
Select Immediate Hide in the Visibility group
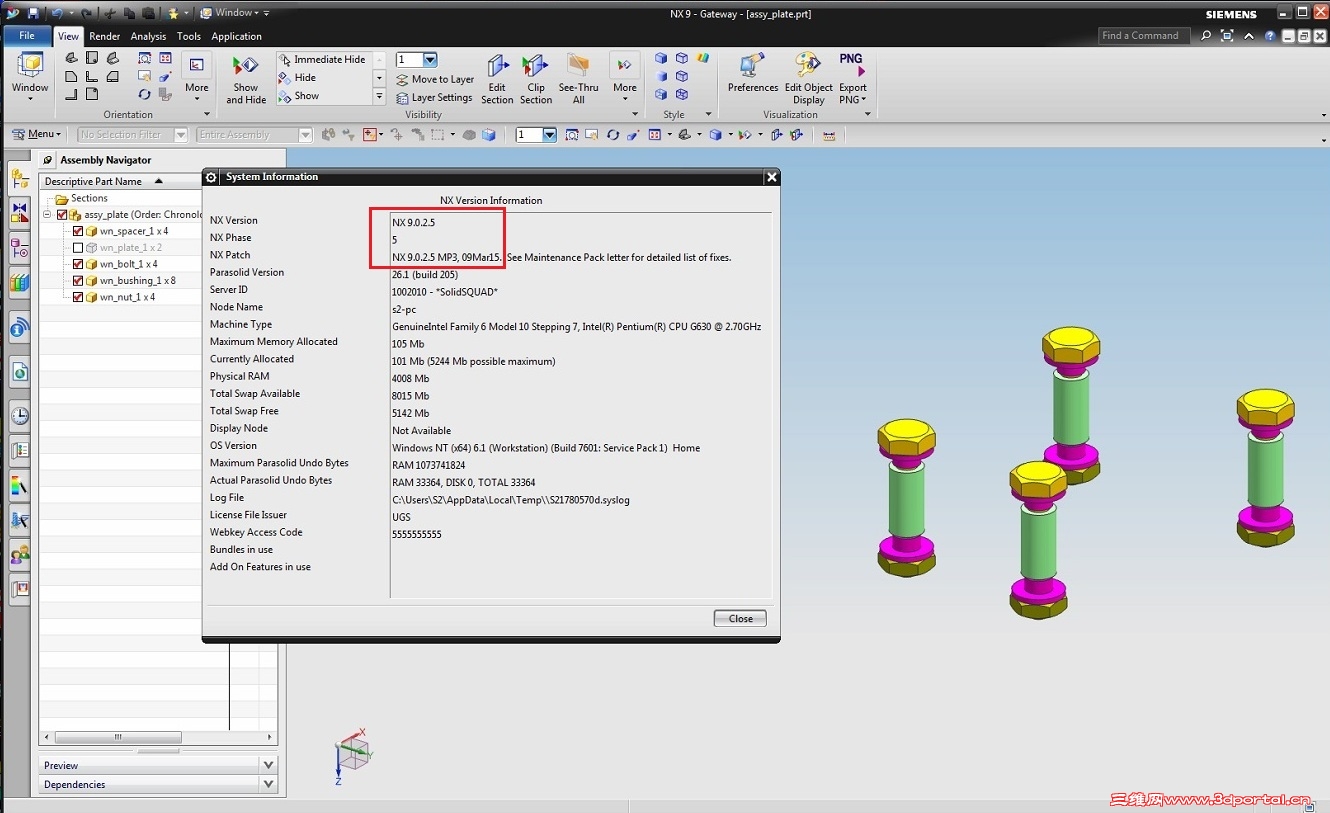point(323,59)
